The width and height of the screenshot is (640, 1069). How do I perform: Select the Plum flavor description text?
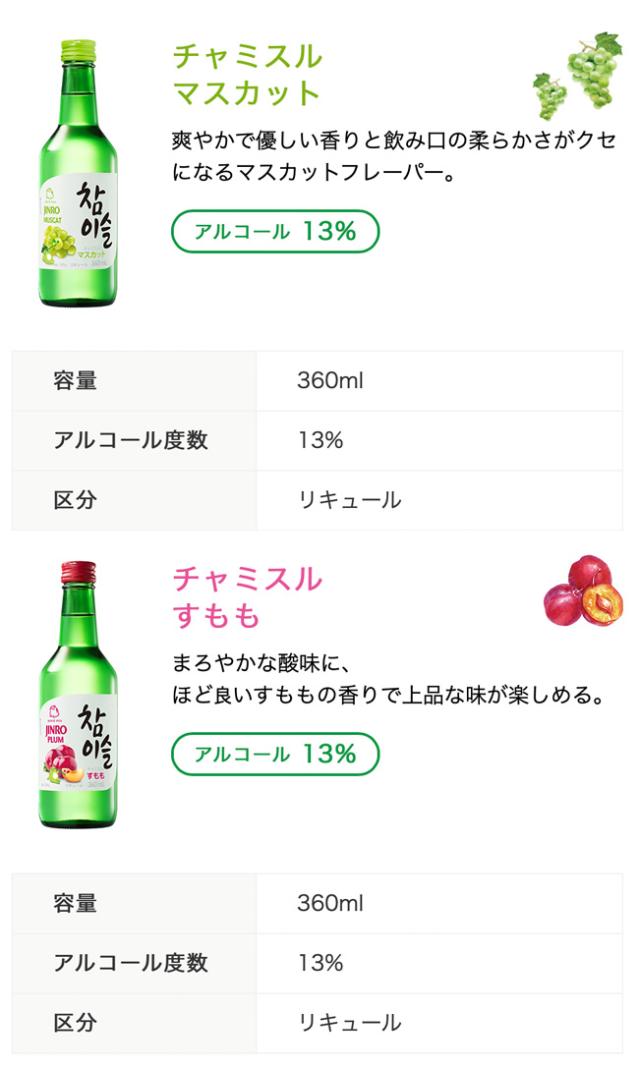(388, 679)
